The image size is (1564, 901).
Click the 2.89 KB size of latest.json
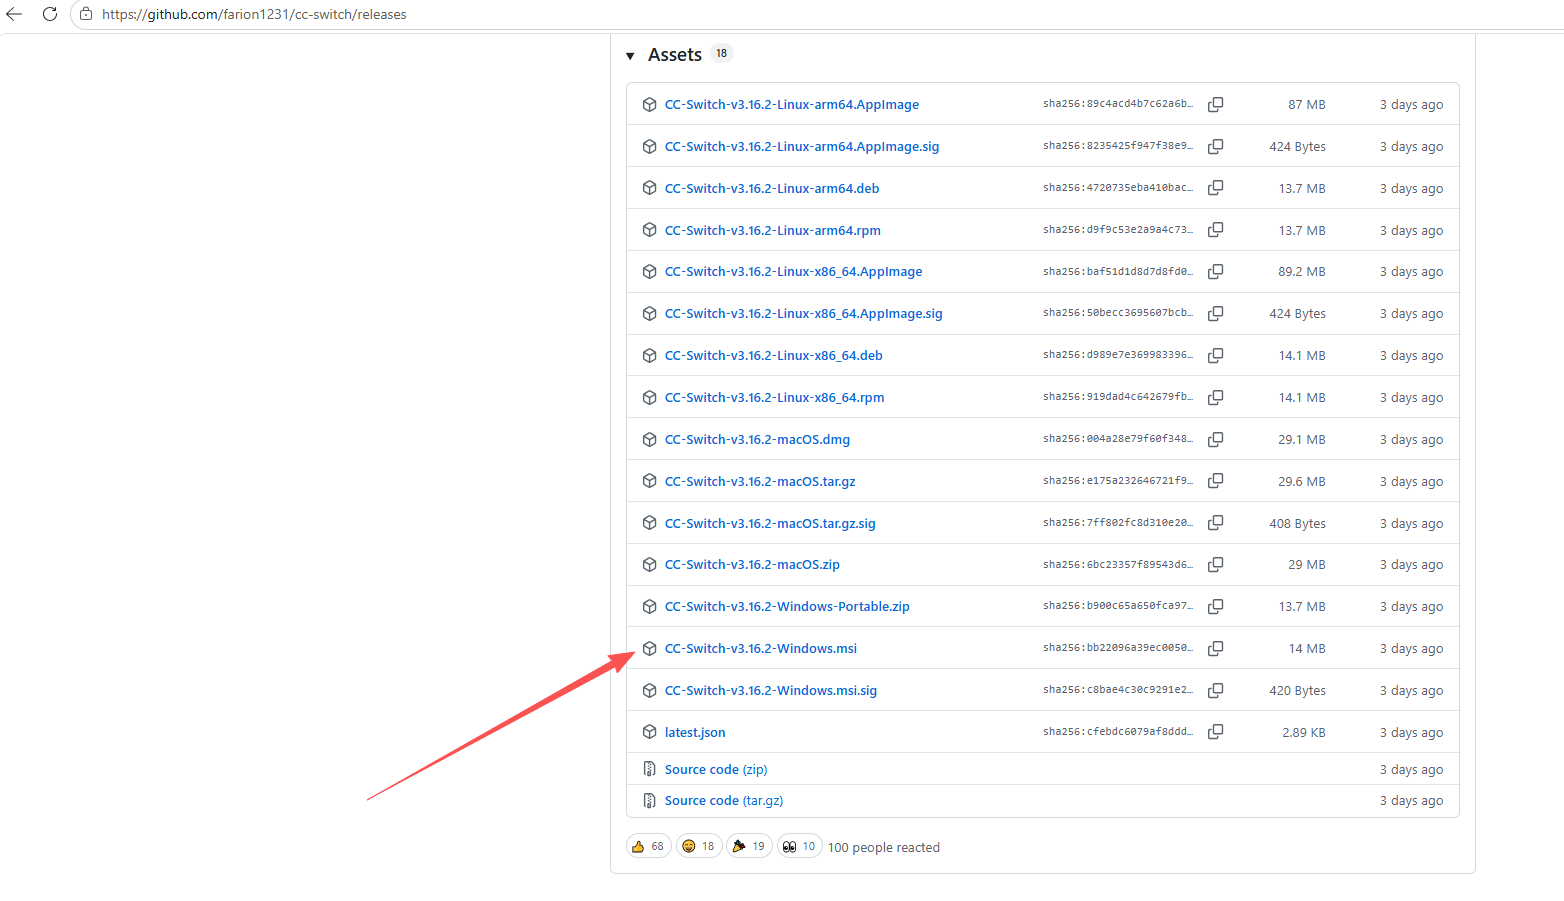click(x=1304, y=733)
